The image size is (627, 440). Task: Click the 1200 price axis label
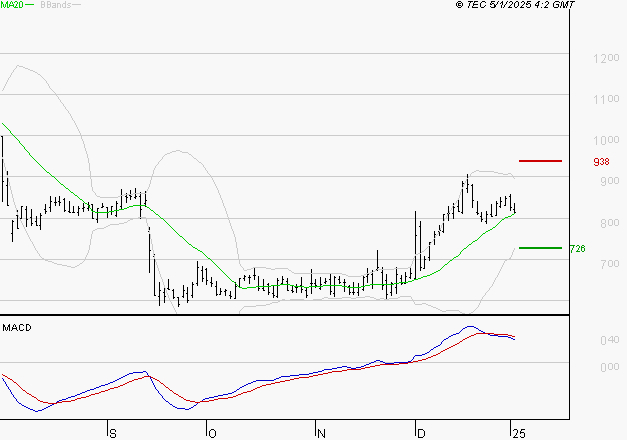pos(605,59)
